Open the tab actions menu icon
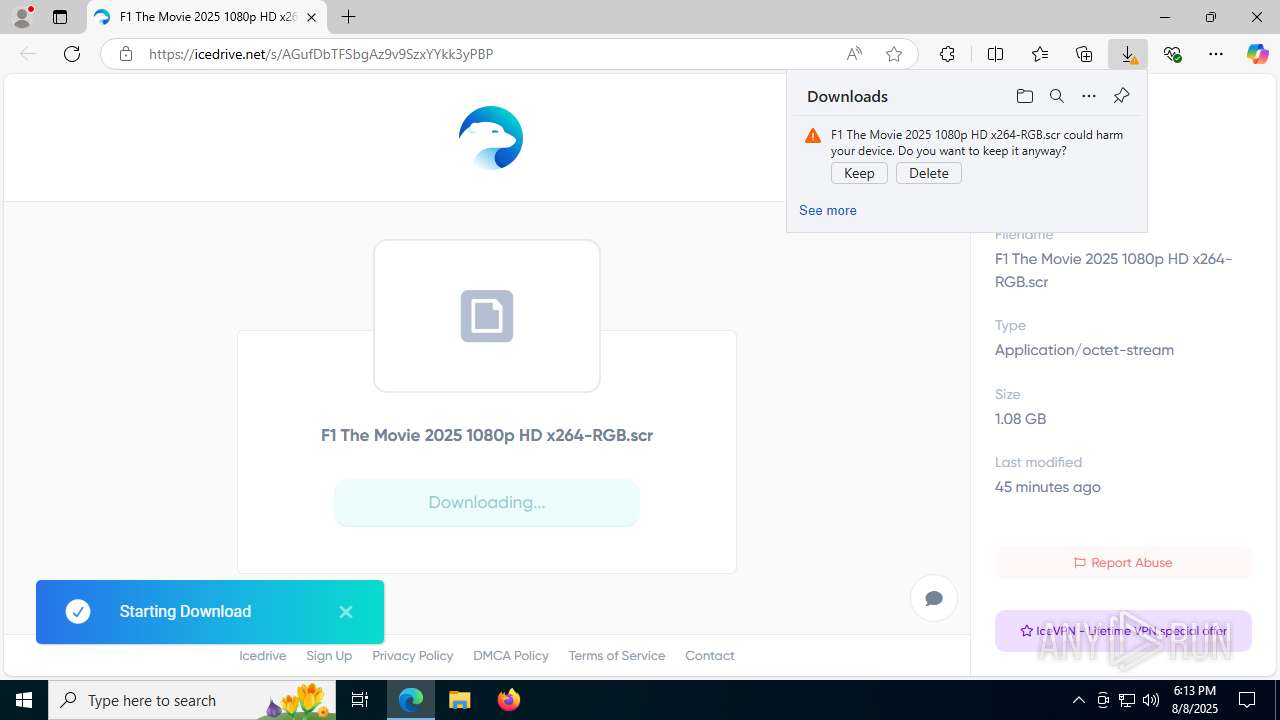 coord(60,17)
